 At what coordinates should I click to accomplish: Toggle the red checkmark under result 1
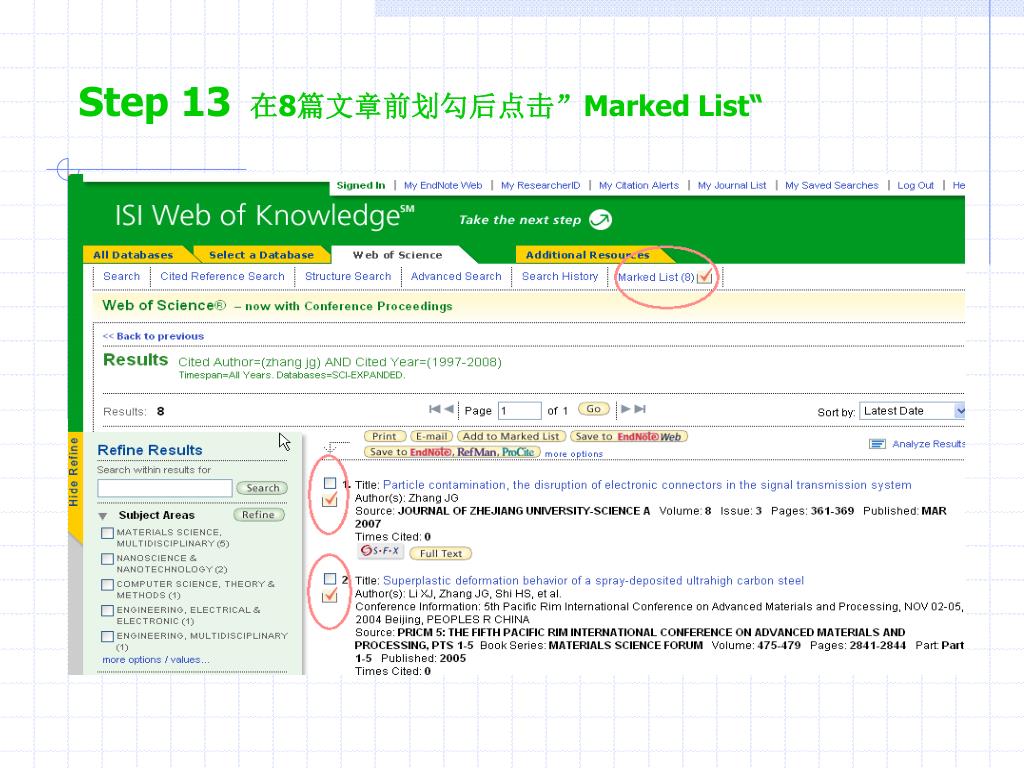(x=330, y=500)
